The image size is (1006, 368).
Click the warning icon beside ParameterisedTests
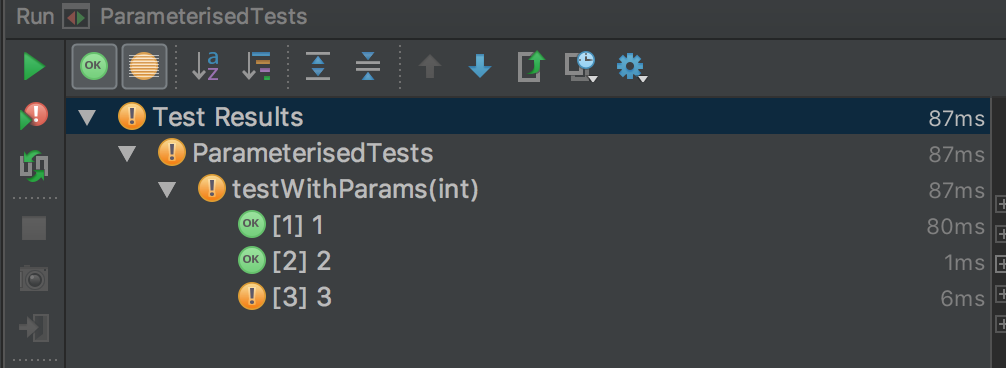(172, 153)
